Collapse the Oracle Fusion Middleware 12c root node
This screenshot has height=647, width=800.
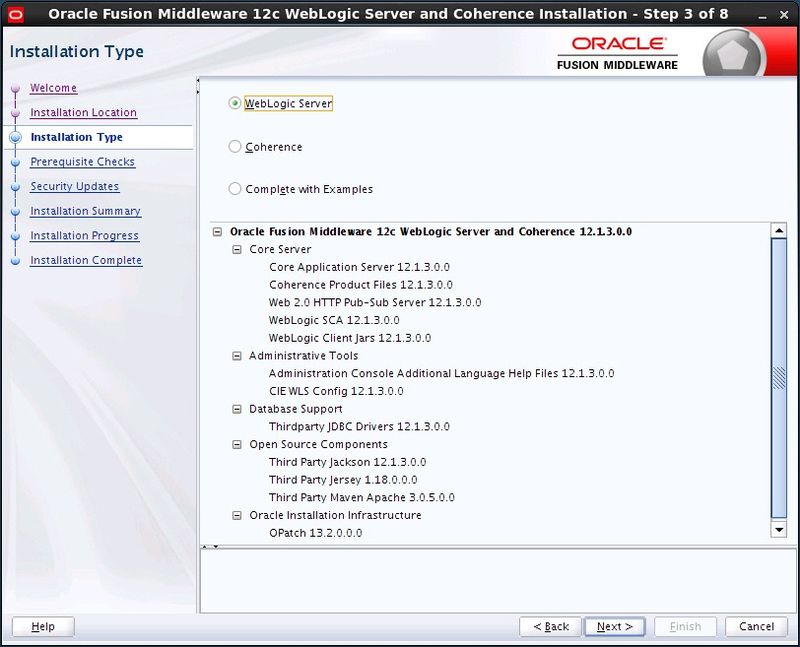point(217,232)
